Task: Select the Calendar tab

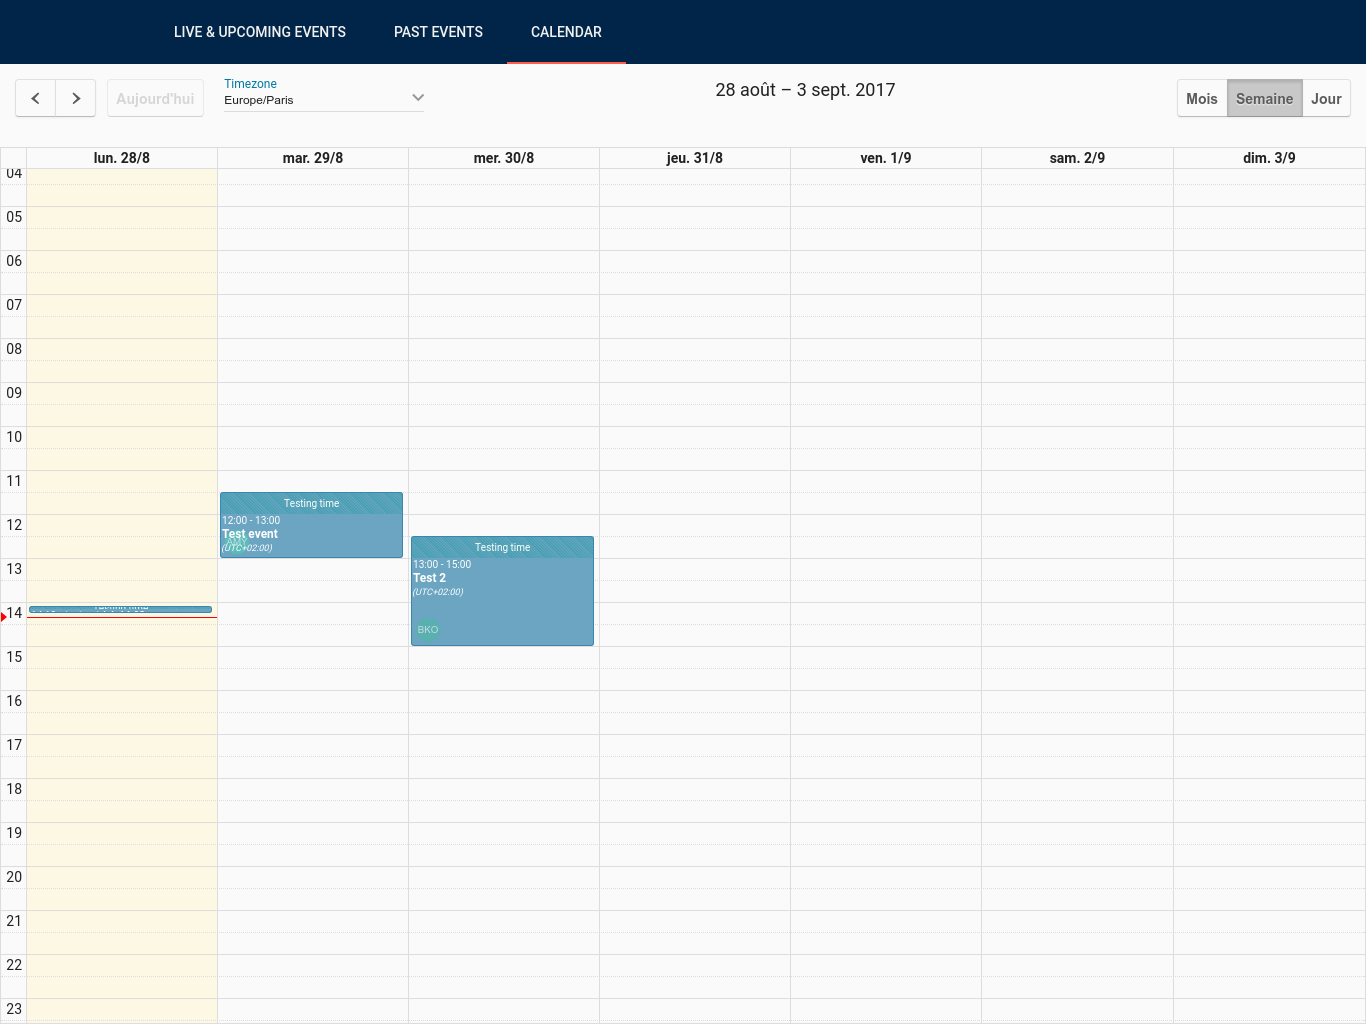Action: point(566,32)
